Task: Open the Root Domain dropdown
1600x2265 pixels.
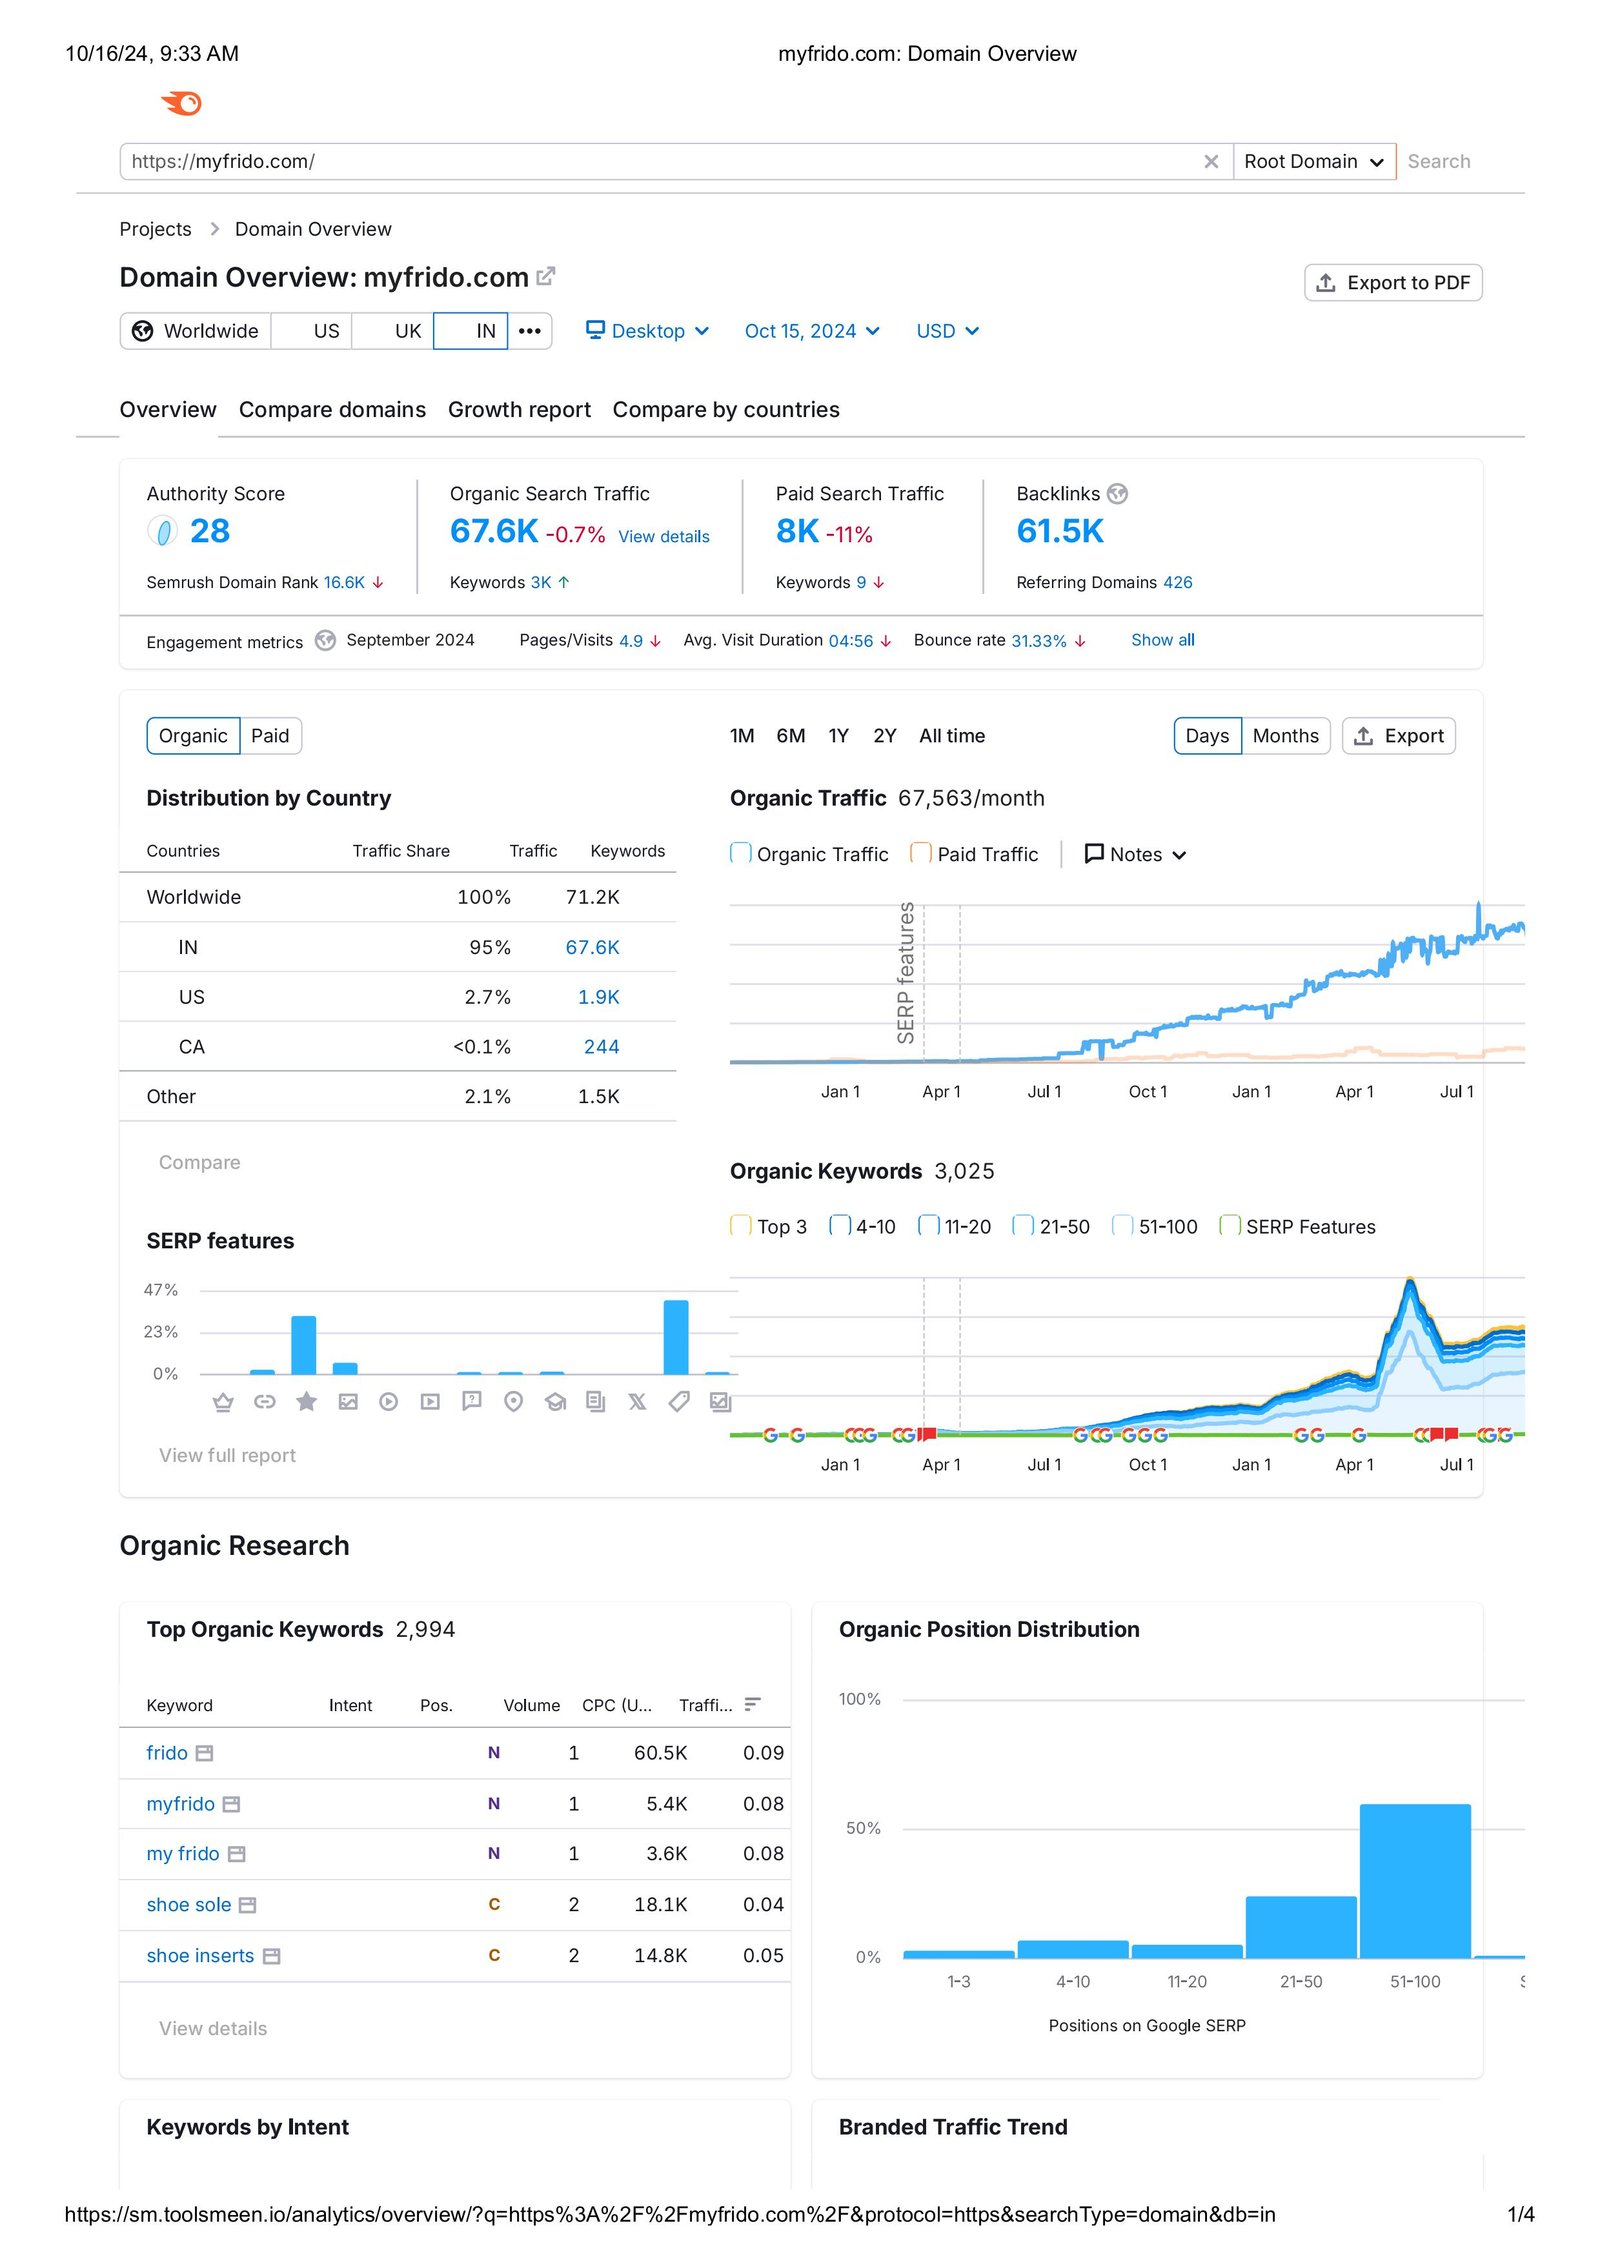Action: (1313, 162)
